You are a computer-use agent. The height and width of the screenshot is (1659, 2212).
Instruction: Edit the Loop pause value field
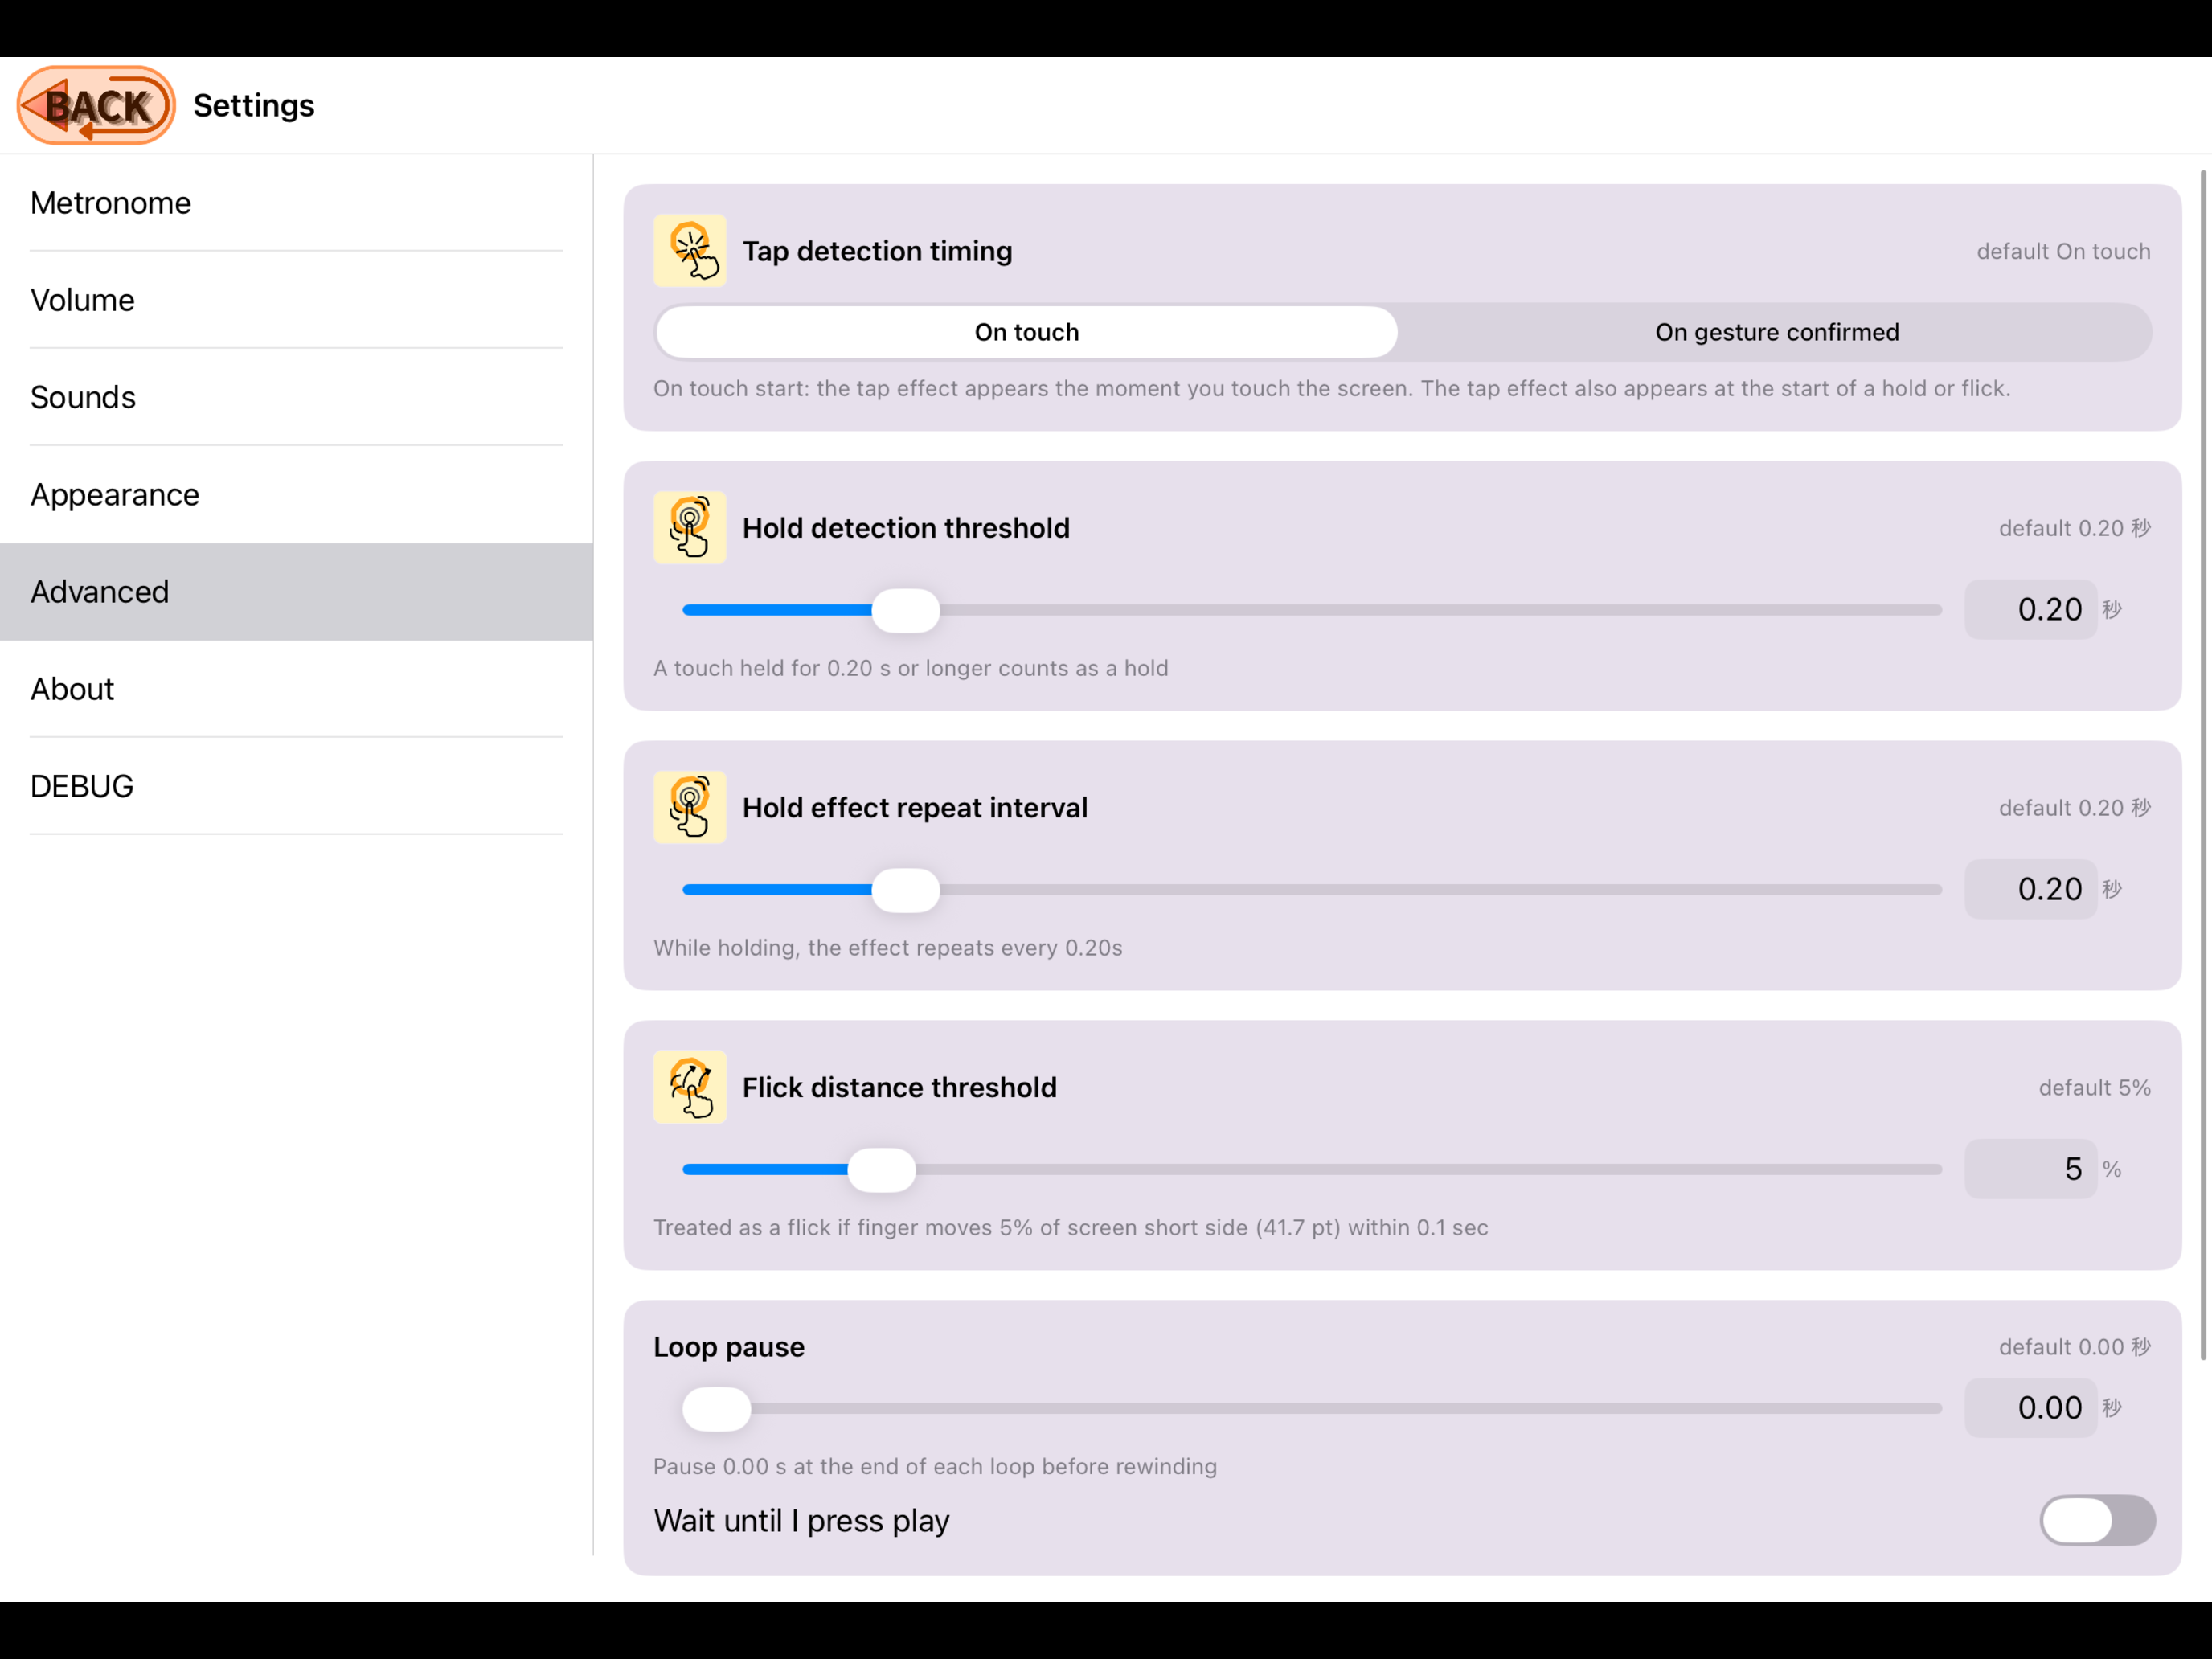[x=2030, y=1409]
